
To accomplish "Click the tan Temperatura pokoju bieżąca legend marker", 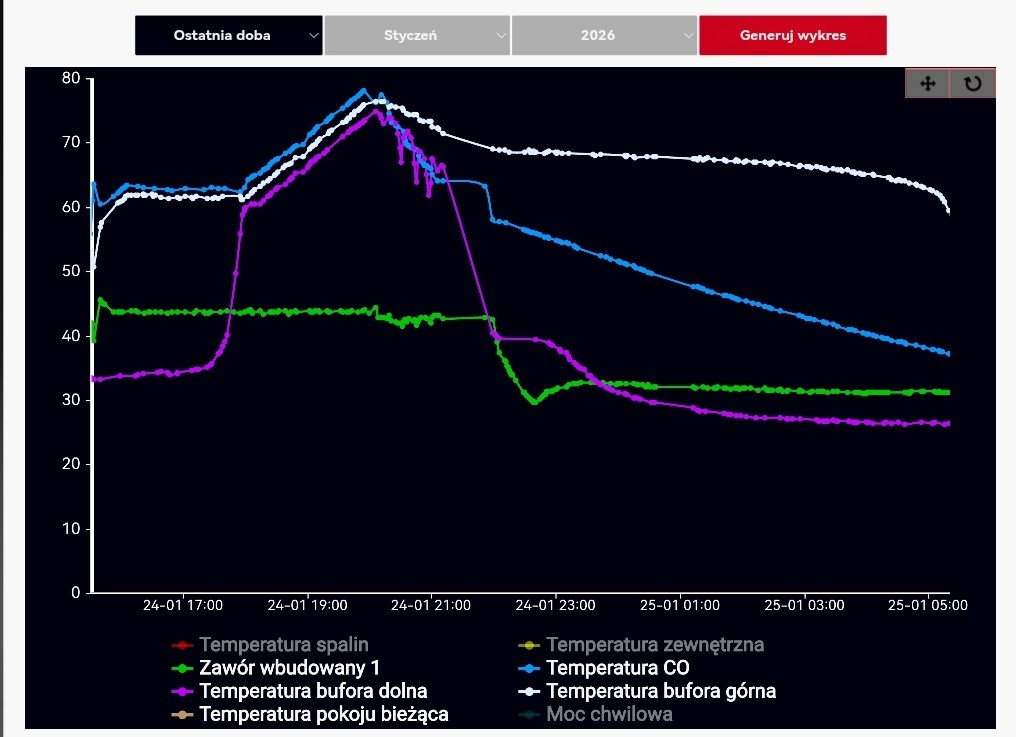I will (182, 714).
